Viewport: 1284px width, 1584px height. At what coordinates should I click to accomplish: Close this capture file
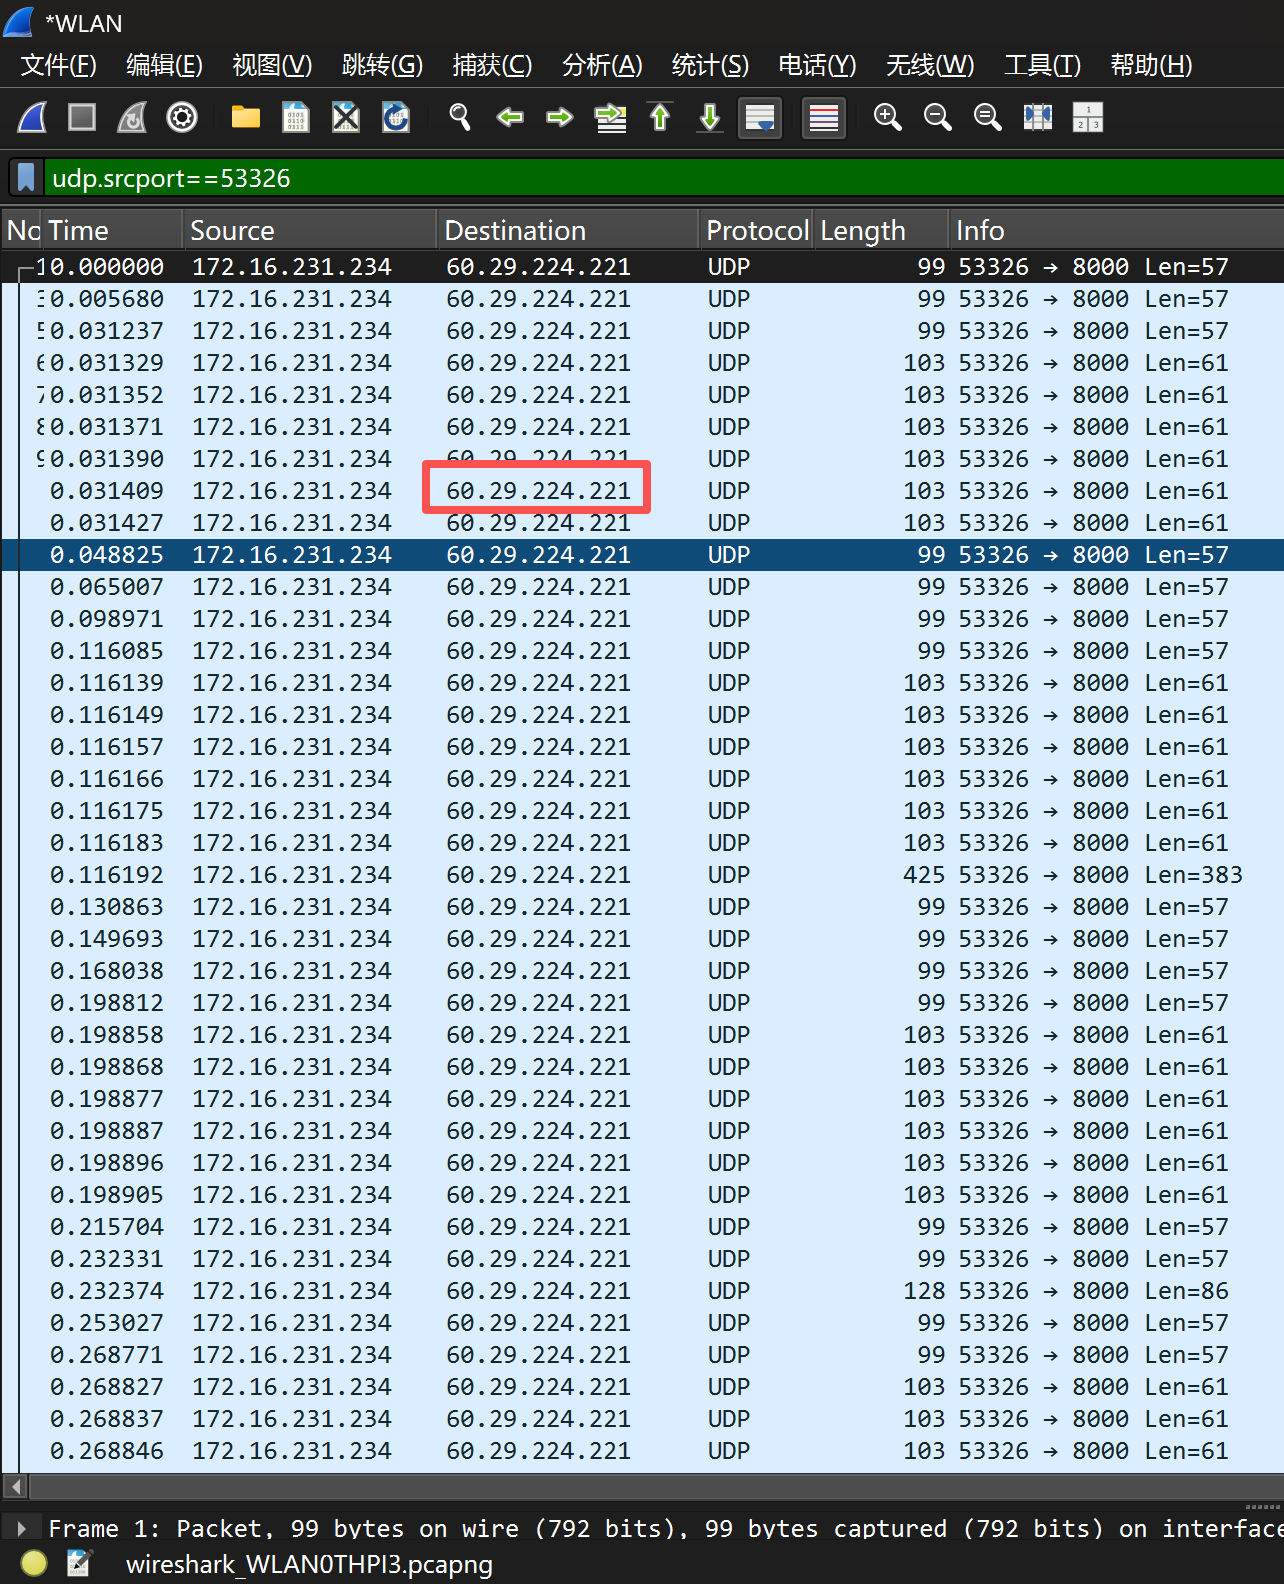coord(346,118)
